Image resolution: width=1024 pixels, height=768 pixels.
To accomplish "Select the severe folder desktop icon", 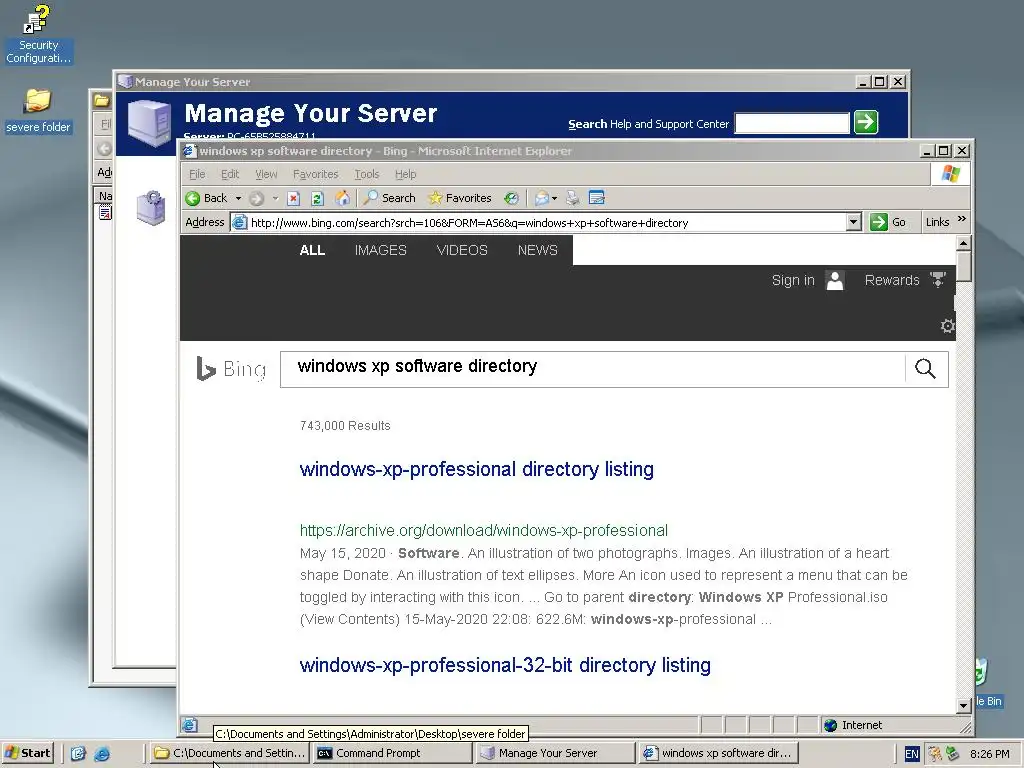I will (37, 111).
